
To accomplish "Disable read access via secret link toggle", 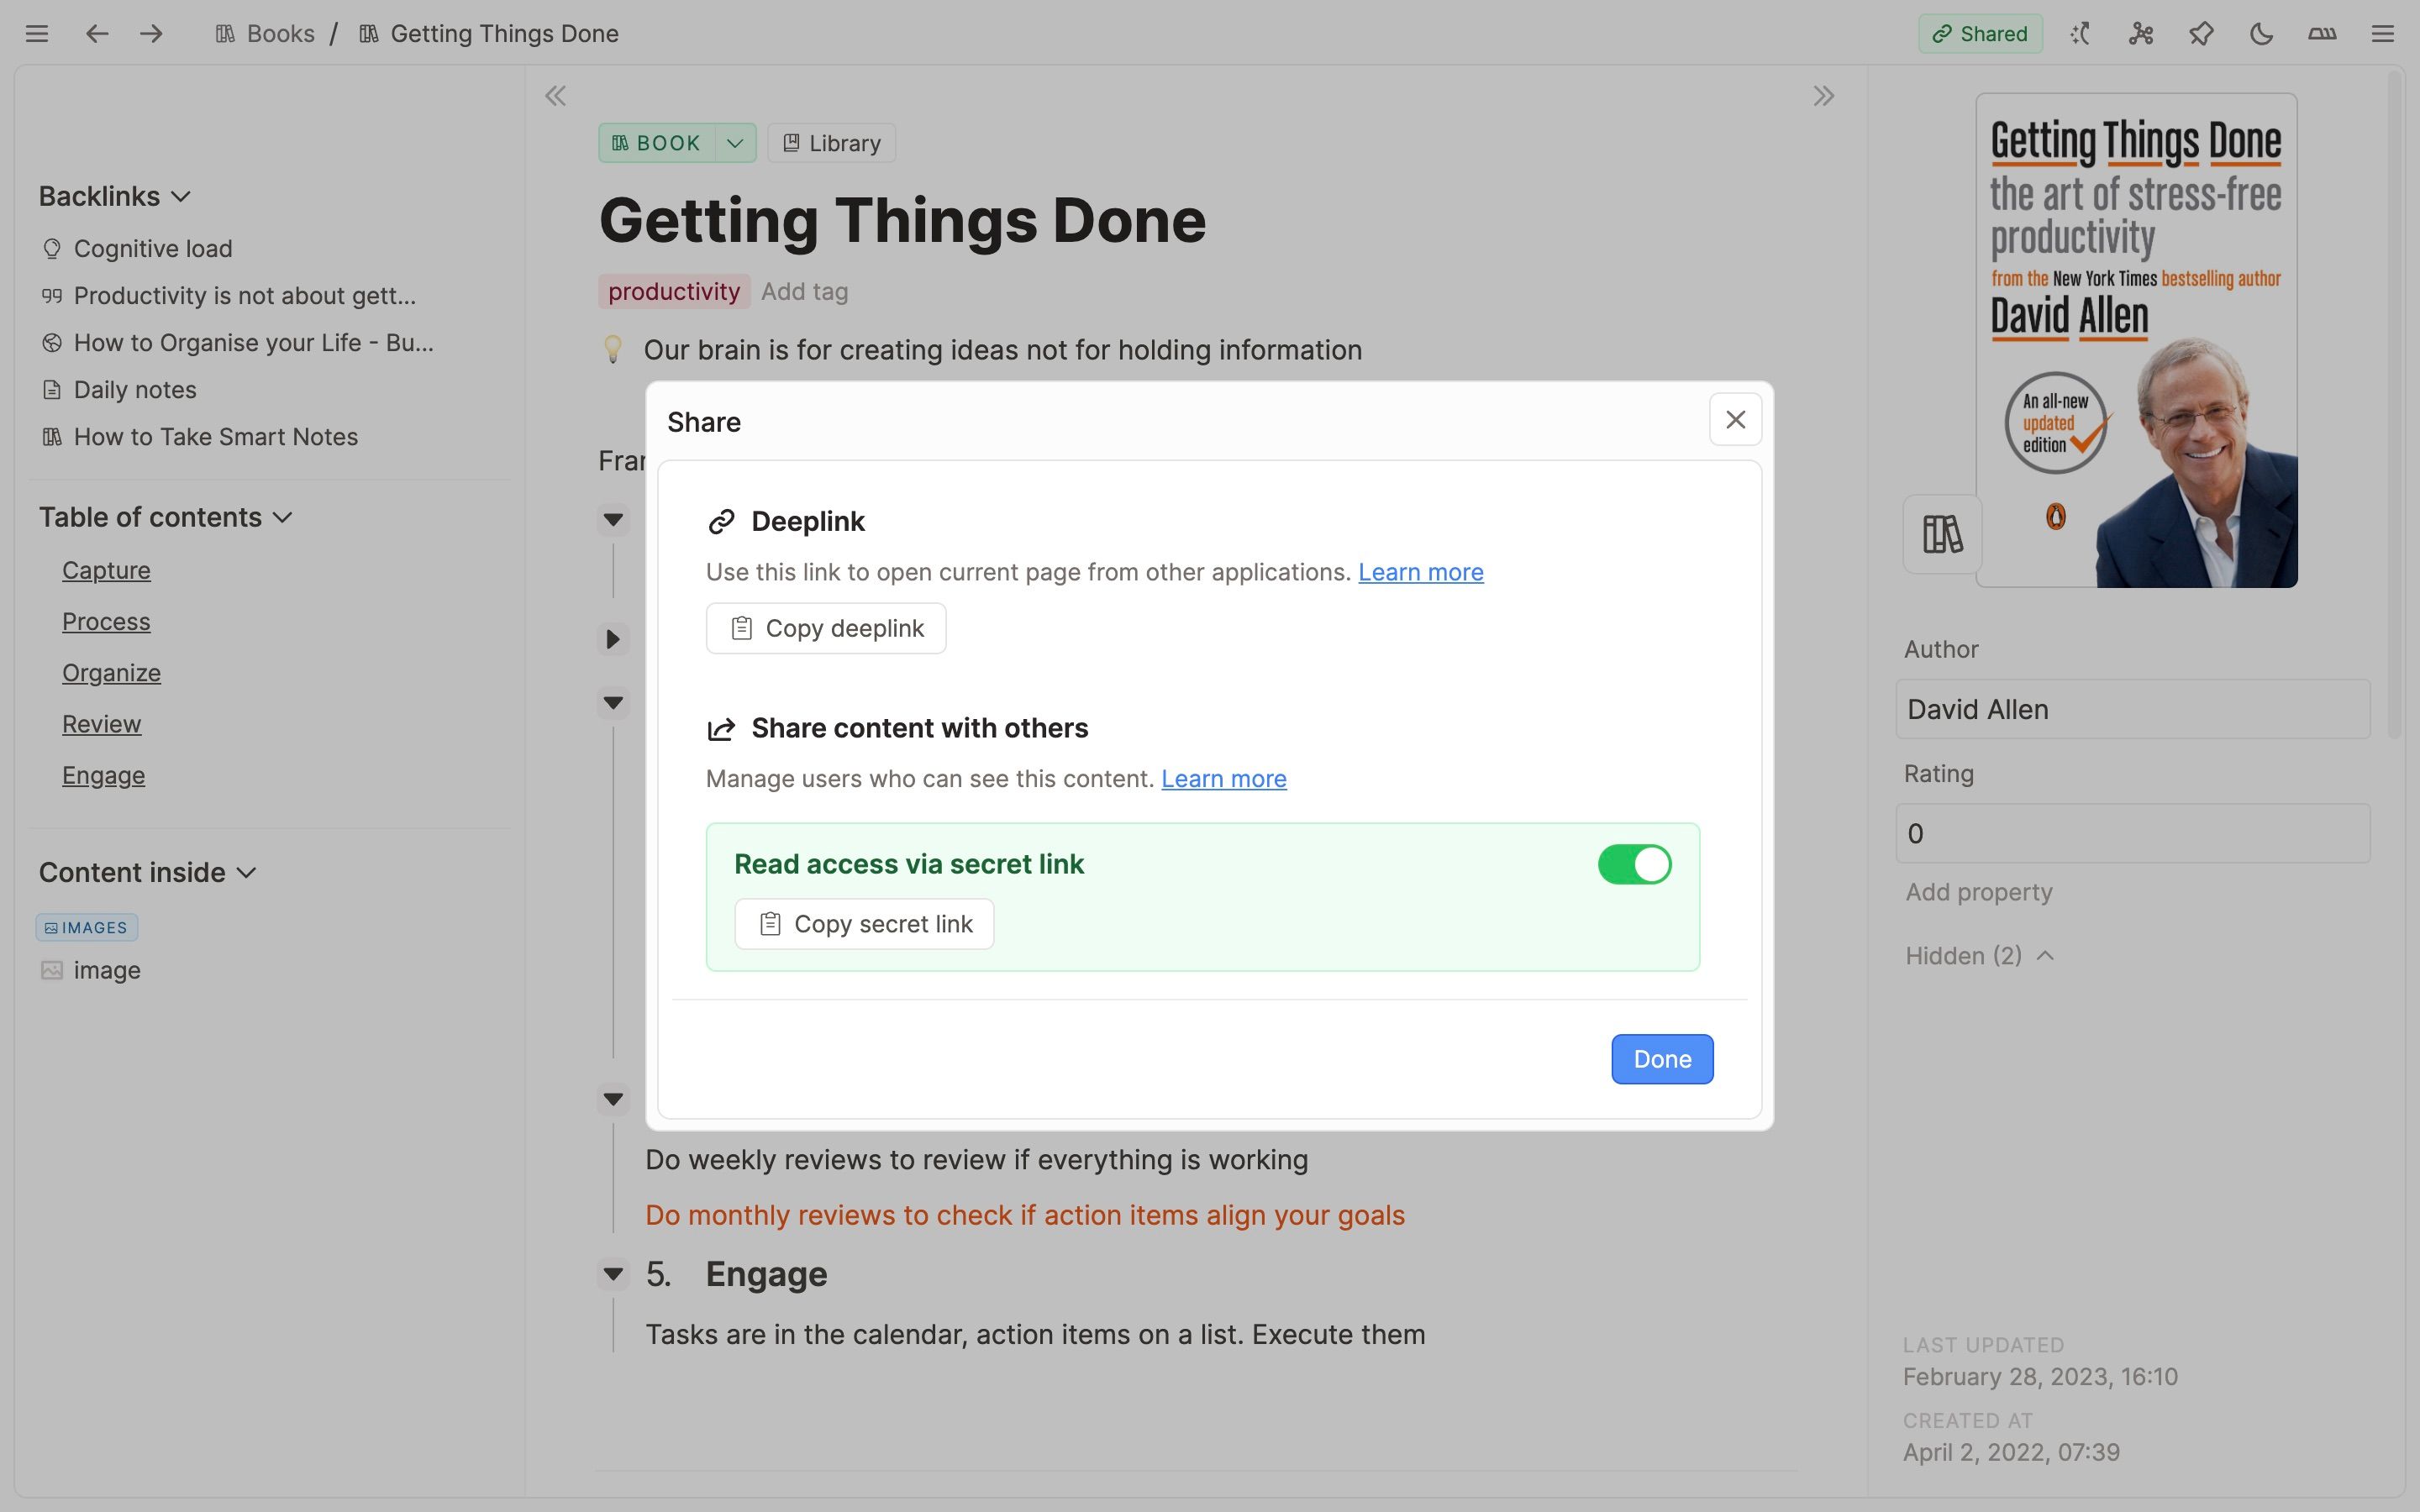I will click(1634, 864).
